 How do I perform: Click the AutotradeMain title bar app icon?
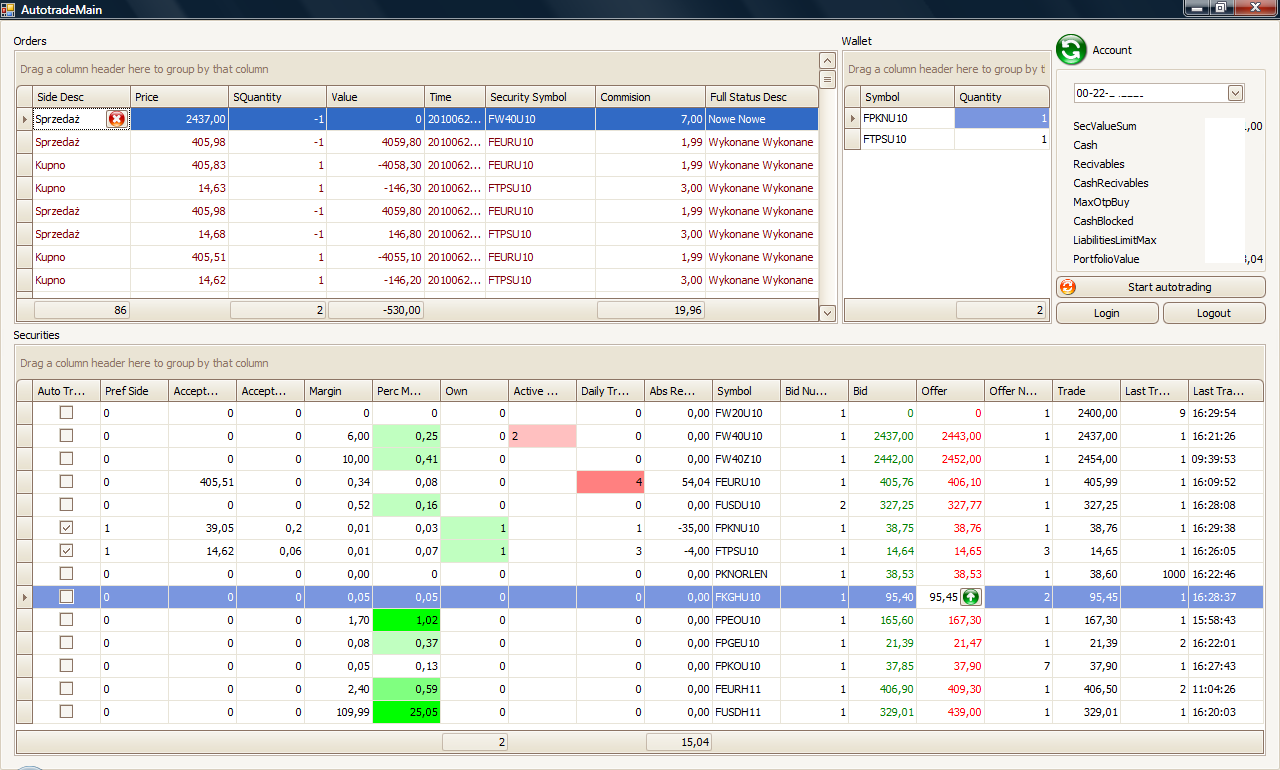click(9, 9)
